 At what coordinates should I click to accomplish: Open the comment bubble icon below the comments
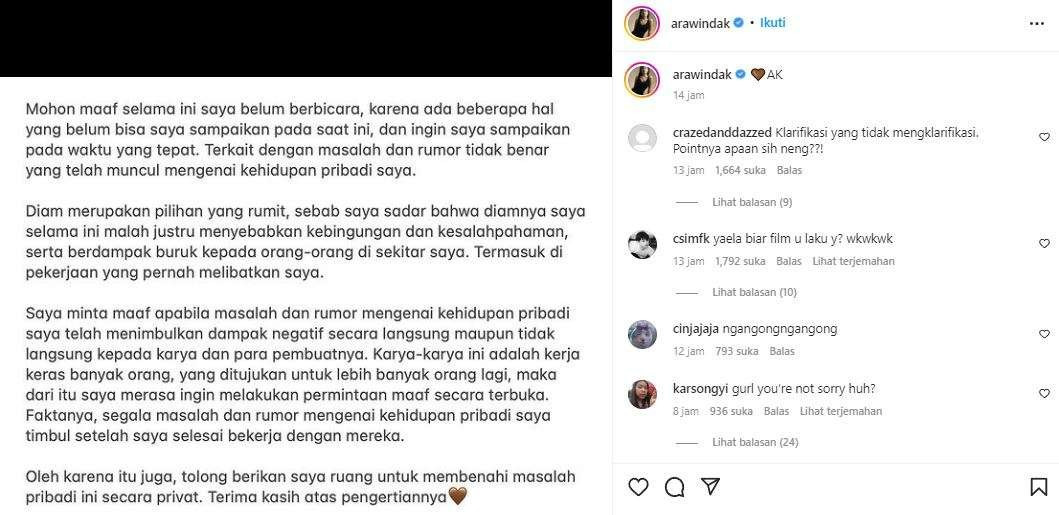(674, 487)
